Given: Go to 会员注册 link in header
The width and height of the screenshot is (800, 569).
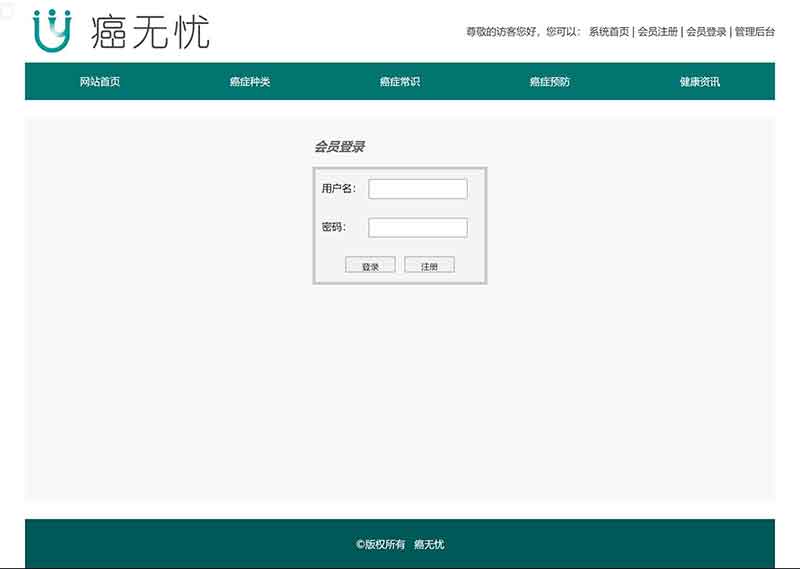Looking at the screenshot, I should 658,32.
